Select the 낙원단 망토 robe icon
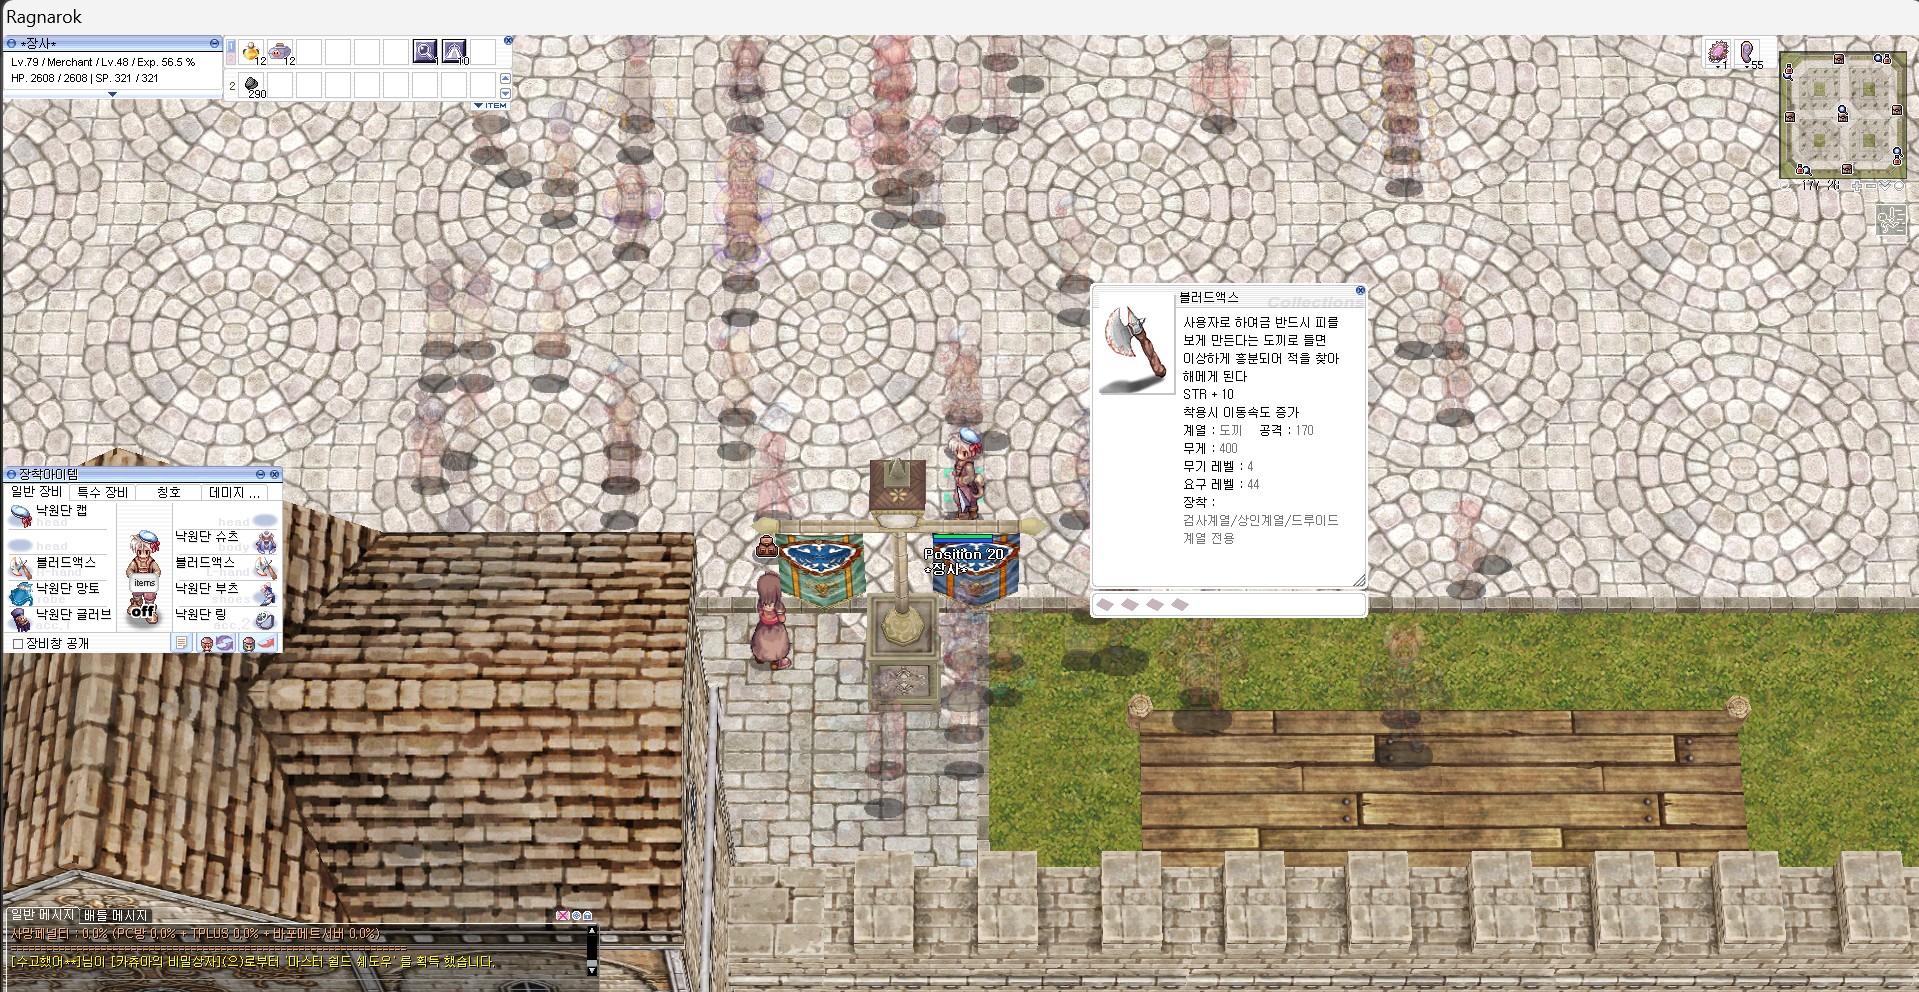Viewport: 1919px width, 992px height. pyautogui.click(x=21, y=593)
